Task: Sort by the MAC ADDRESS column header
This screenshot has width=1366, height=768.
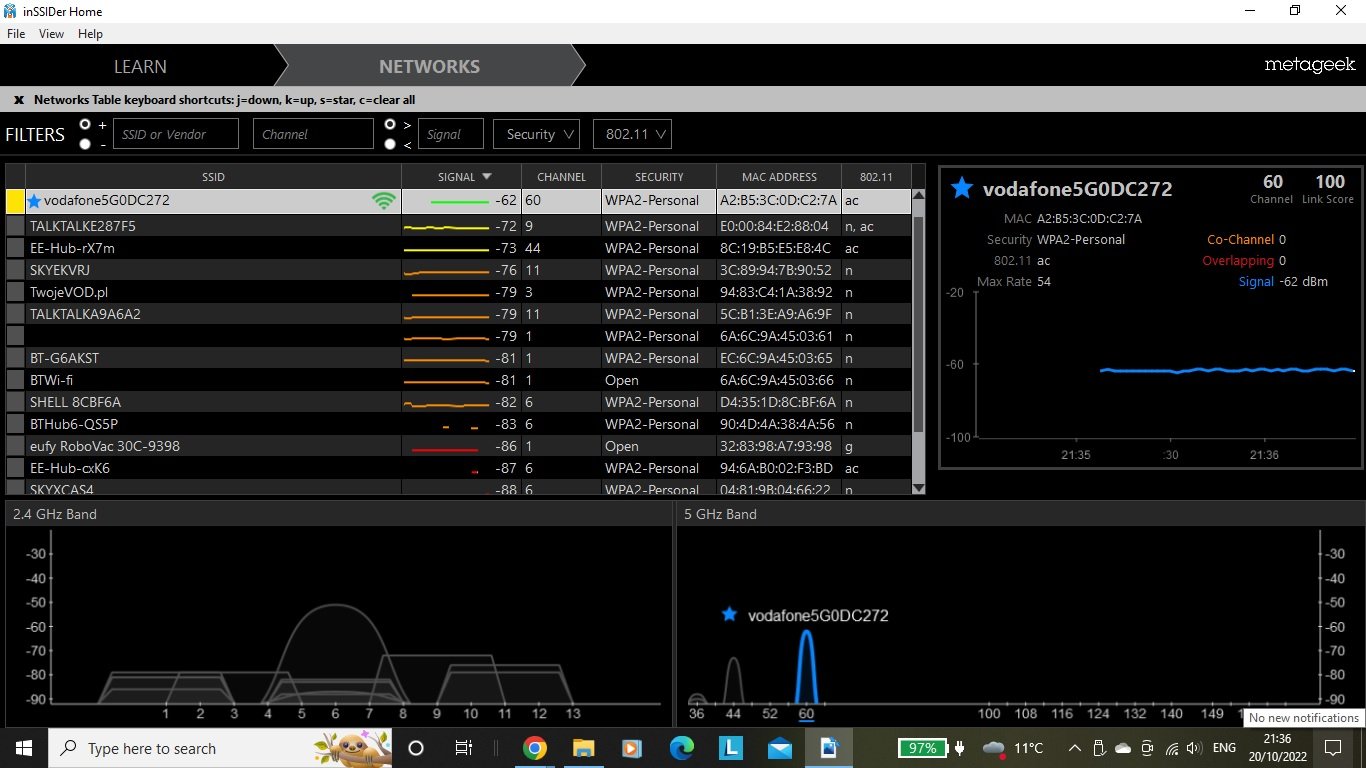Action: click(779, 177)
